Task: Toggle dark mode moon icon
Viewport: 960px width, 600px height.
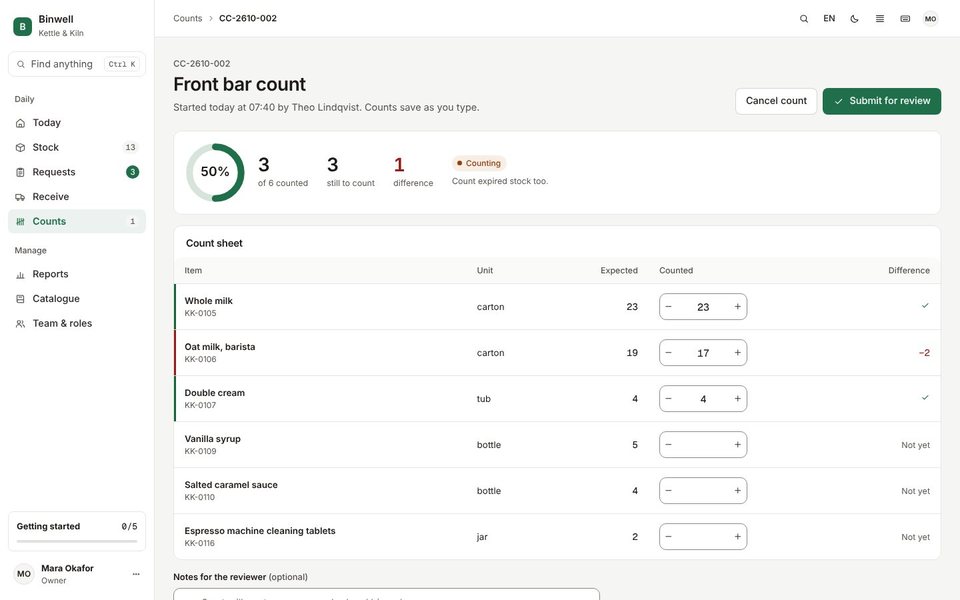Action: (x=854, y=18)
